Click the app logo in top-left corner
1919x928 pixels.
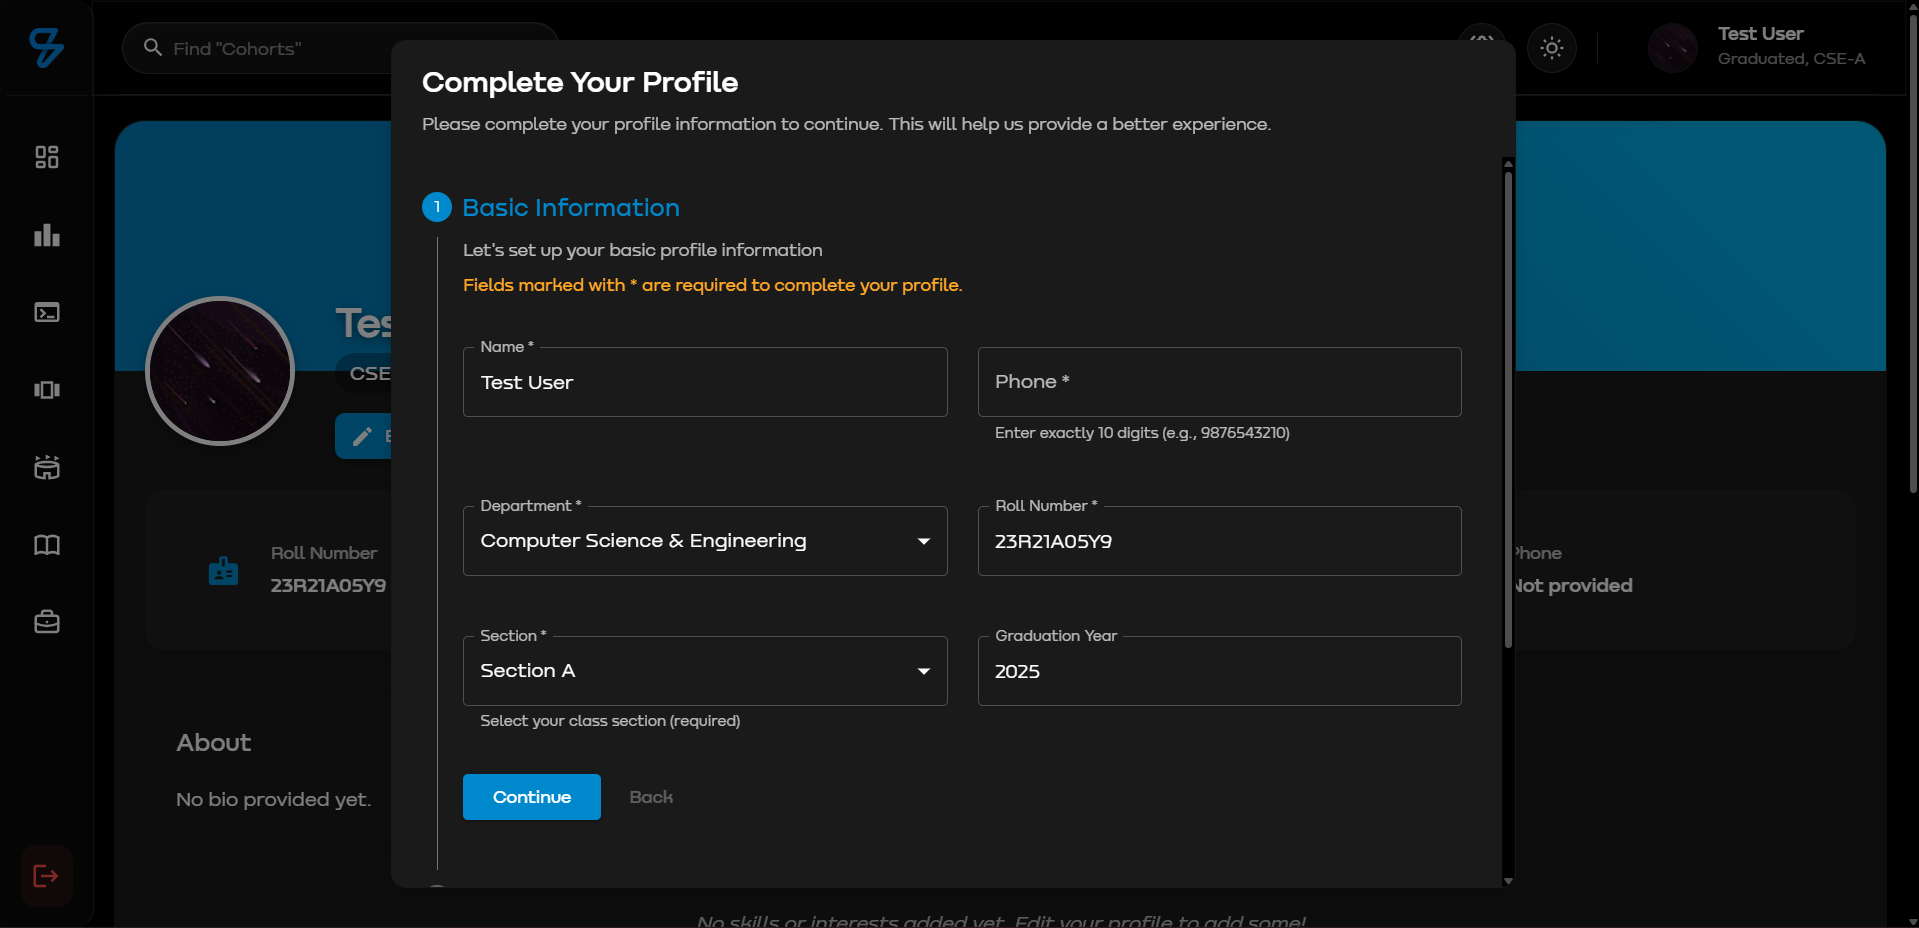(x=46, y=47)
